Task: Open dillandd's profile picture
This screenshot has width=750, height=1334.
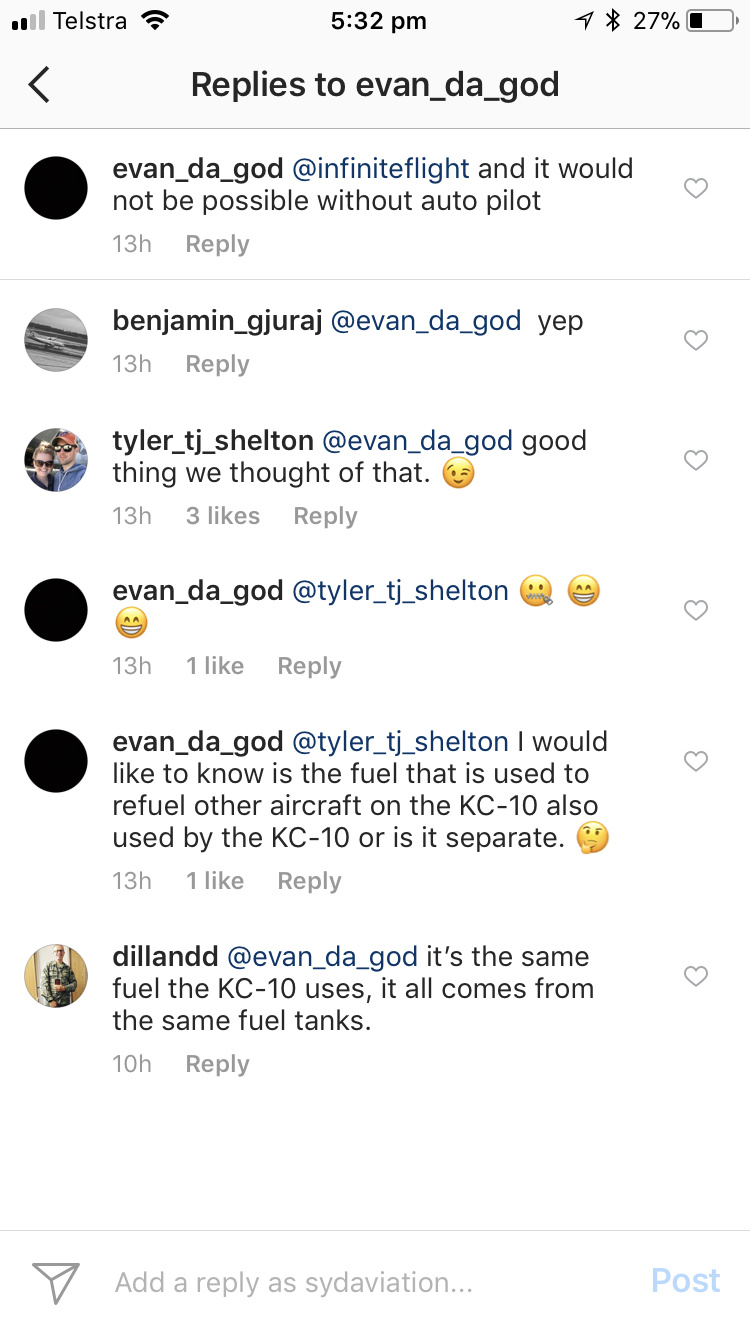Action: point(56,975)
